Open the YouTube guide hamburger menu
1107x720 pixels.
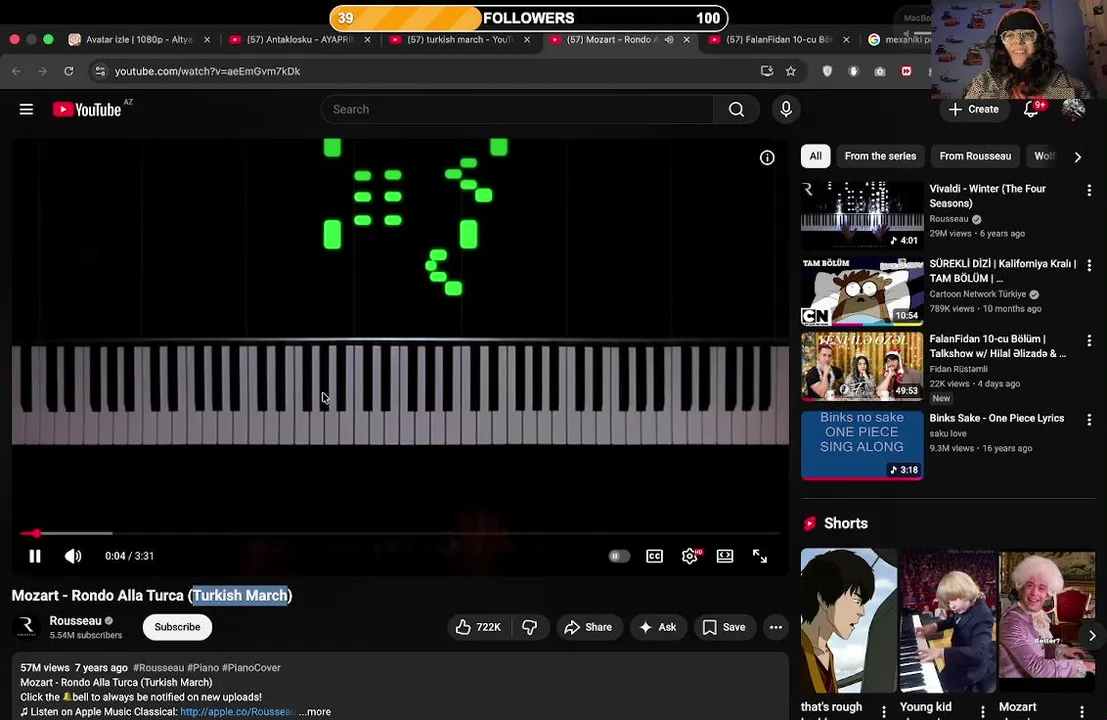26,109
